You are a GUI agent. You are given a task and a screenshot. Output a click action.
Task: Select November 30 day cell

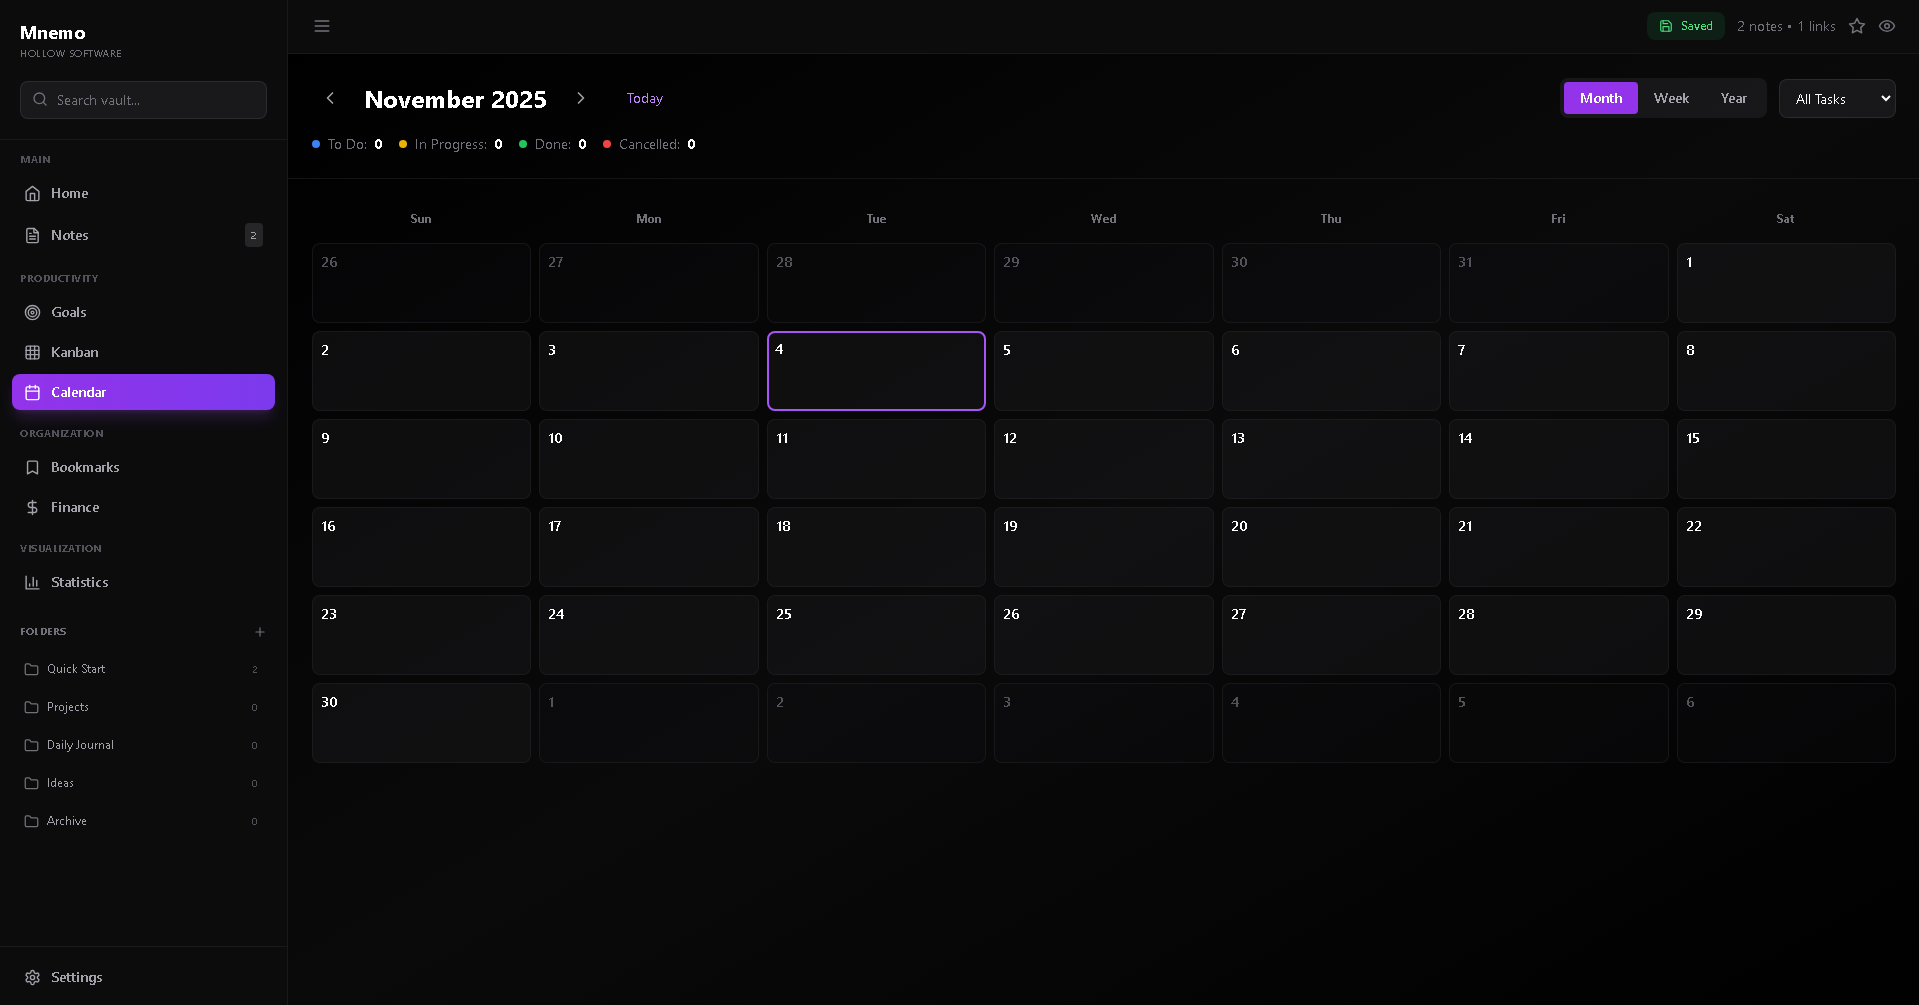coord(421,723)
